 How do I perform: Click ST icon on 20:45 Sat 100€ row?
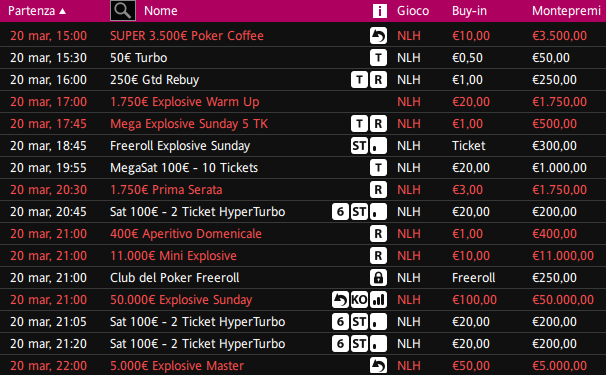(359, 212)
